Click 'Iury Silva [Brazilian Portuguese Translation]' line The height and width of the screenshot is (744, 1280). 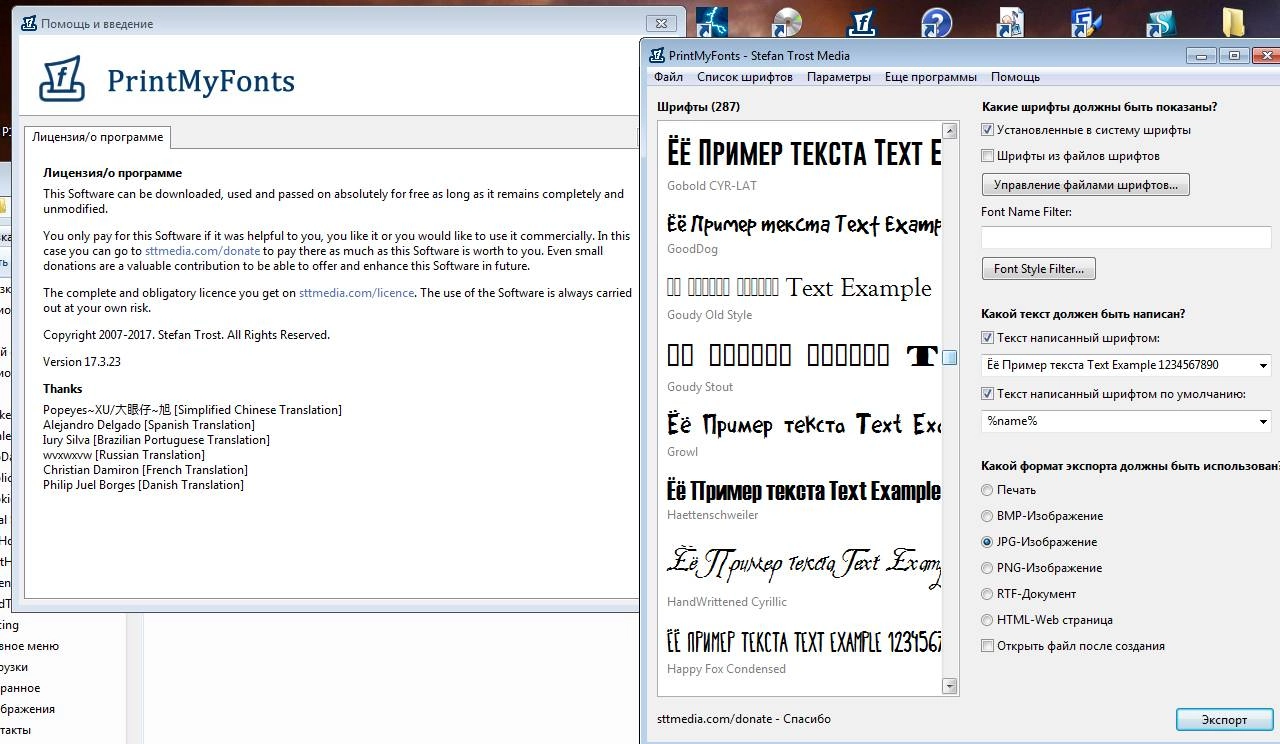point(156,440)
